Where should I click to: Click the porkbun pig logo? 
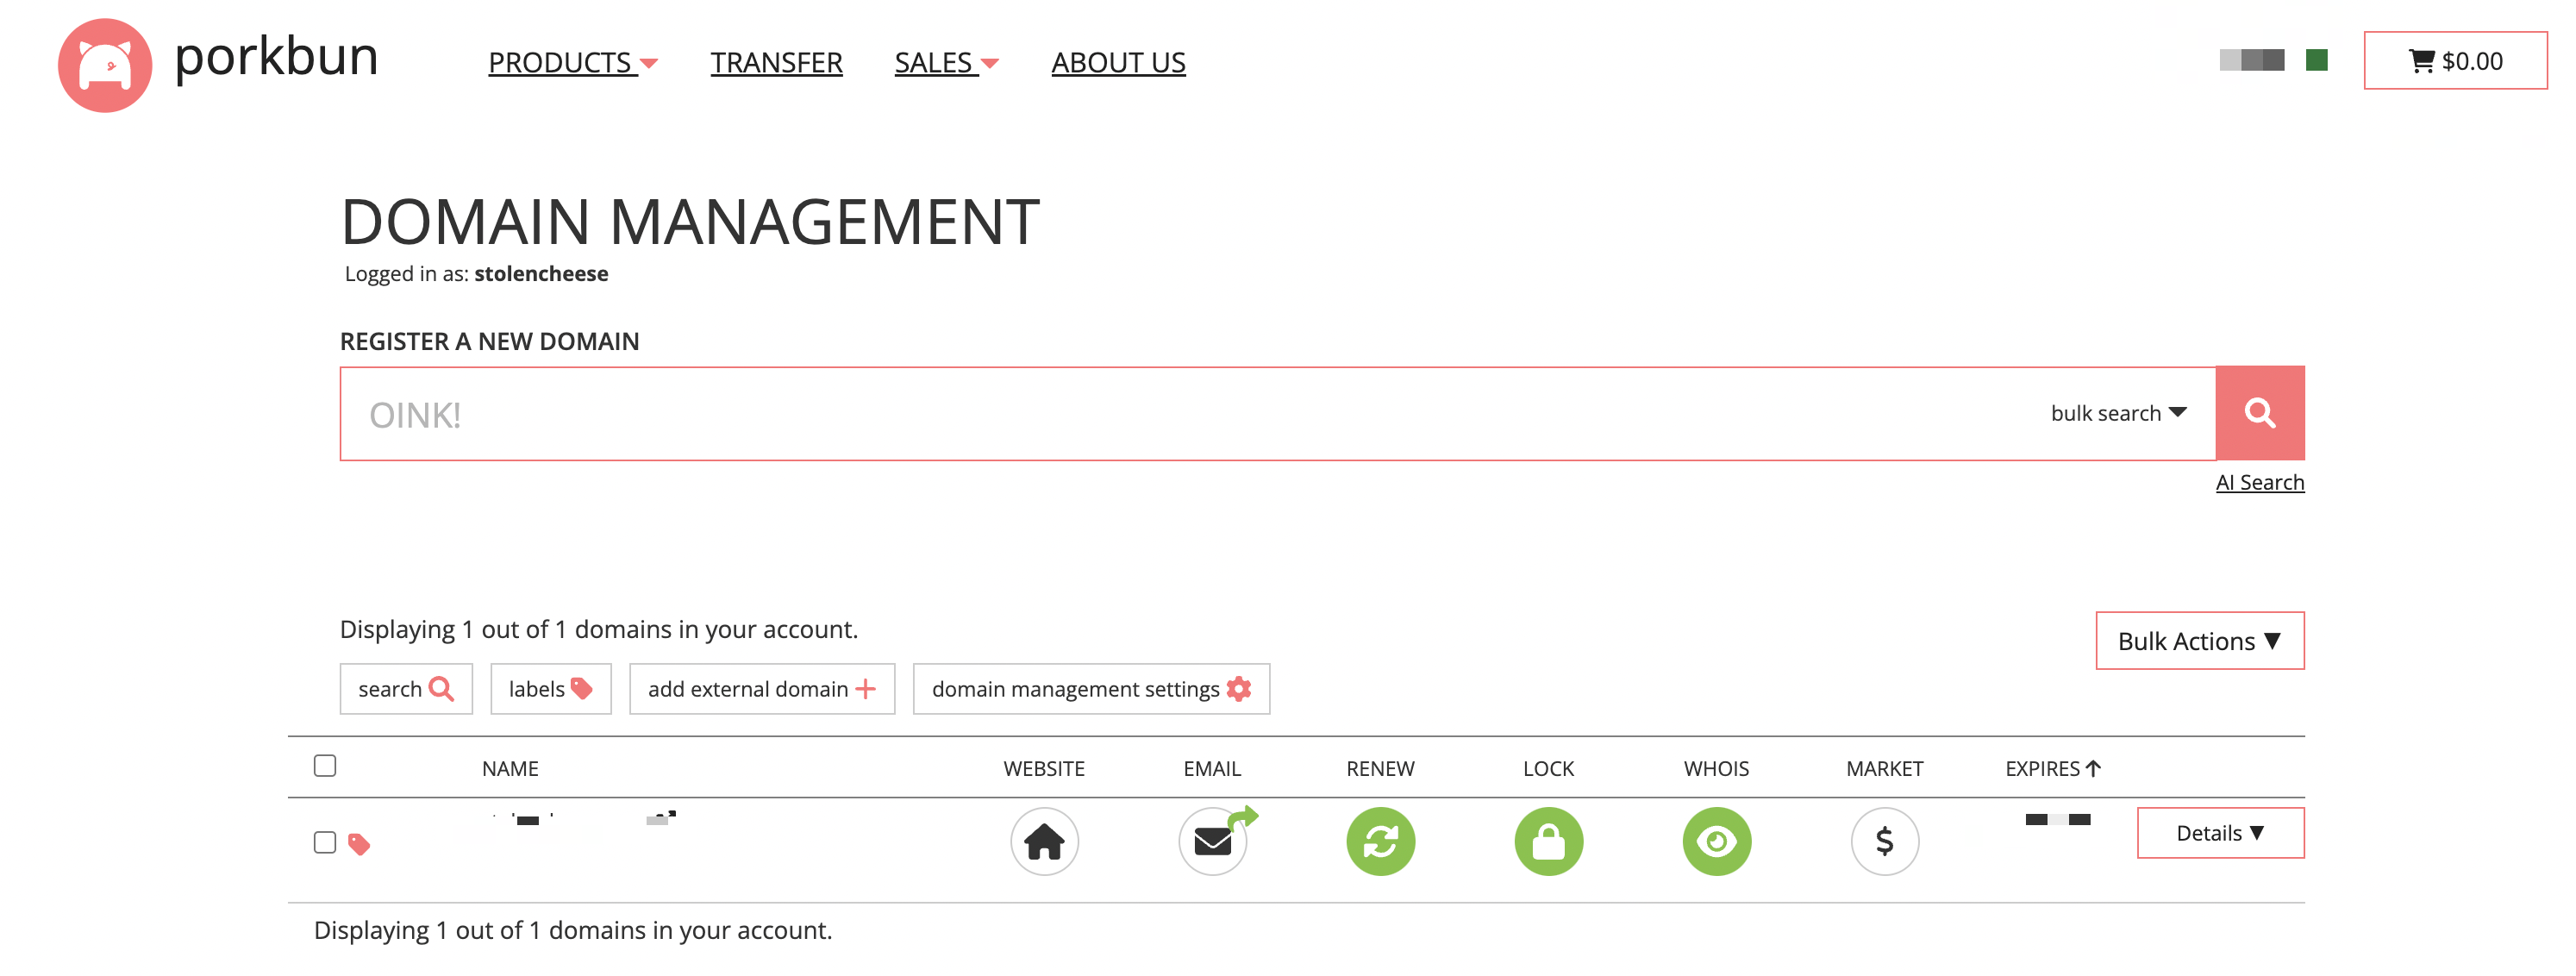pos(105,65)
